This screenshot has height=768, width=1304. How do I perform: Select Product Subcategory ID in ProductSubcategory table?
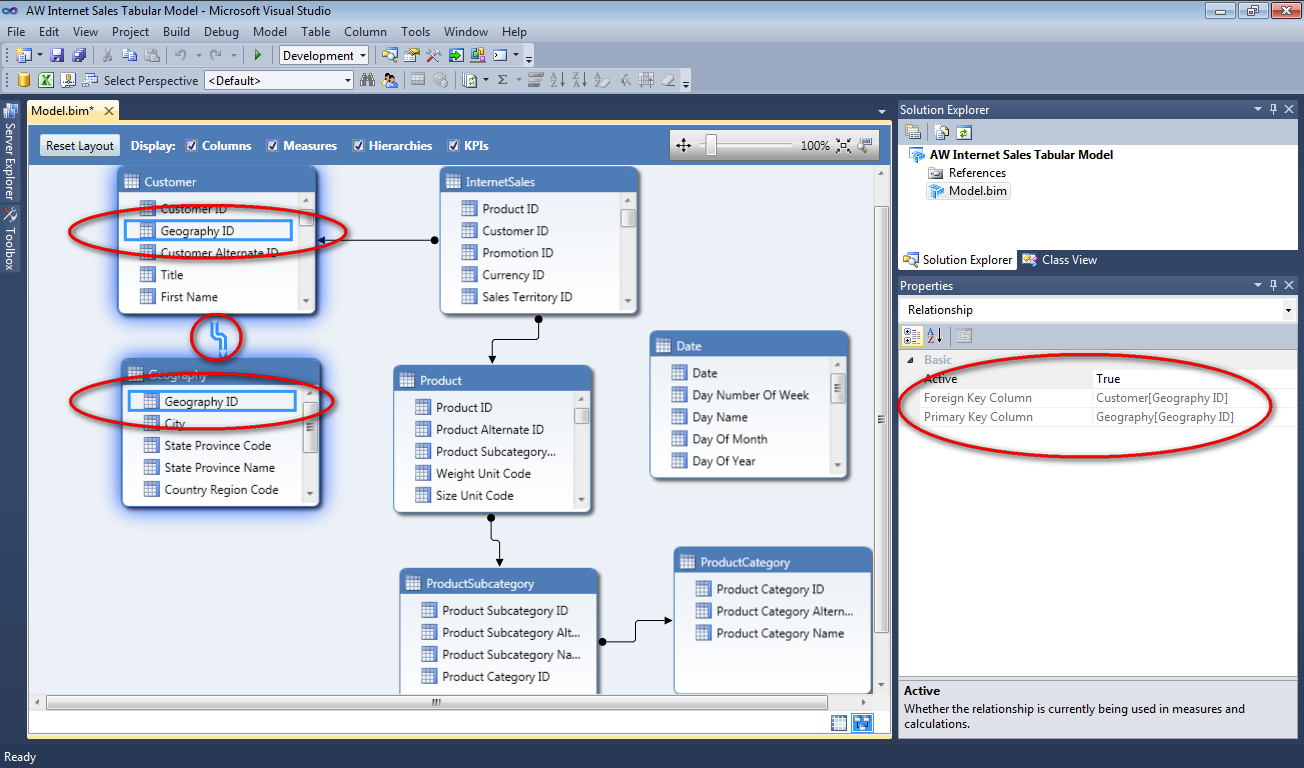[505, 611]
